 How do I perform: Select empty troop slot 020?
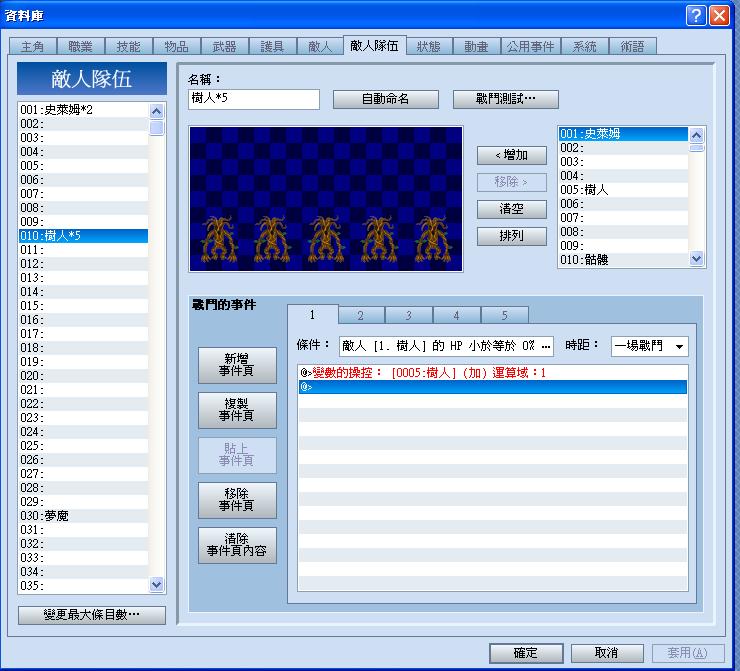pos(84,376)
